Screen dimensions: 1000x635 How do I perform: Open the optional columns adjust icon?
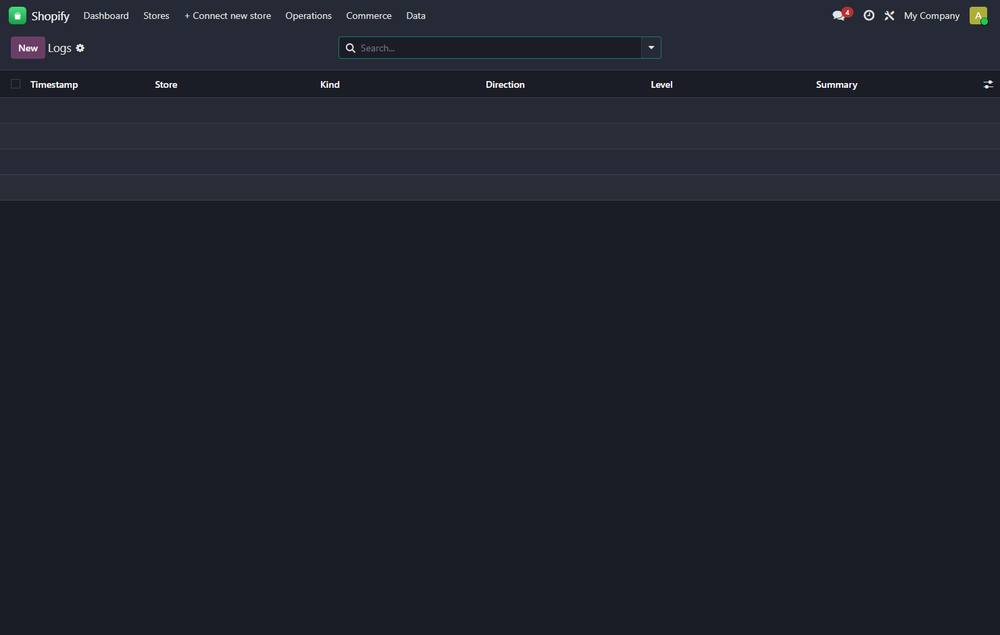pos(988,84)
